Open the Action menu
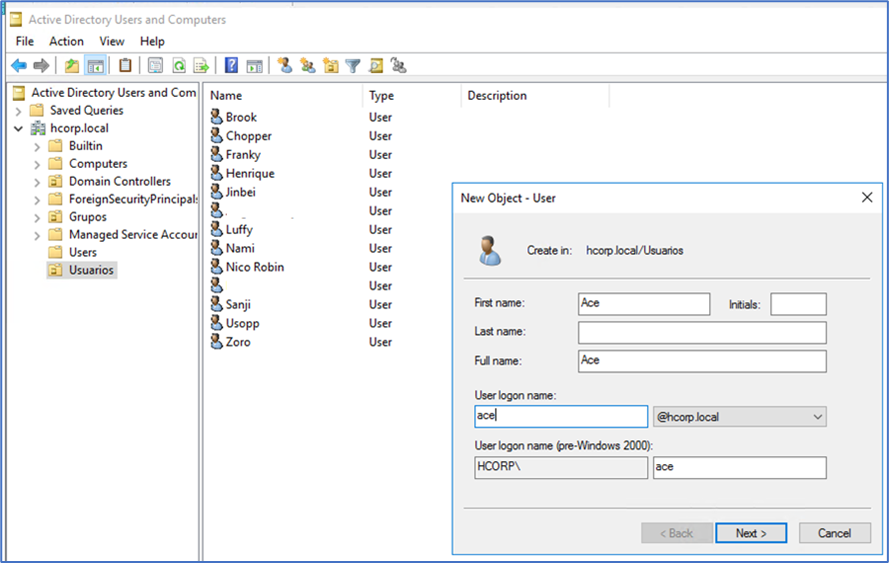This screenshot has width=889, height=563. click(x=66, y=41)
